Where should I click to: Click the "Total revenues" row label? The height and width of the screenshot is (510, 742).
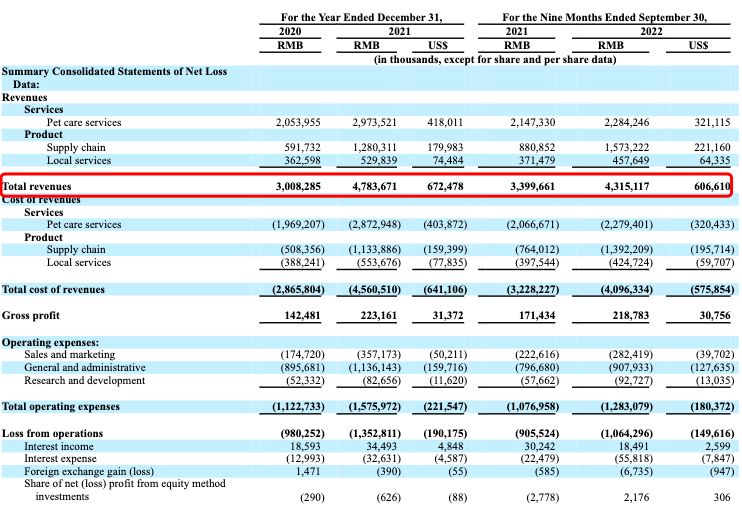pyautogui.click(x=37, y=187)
